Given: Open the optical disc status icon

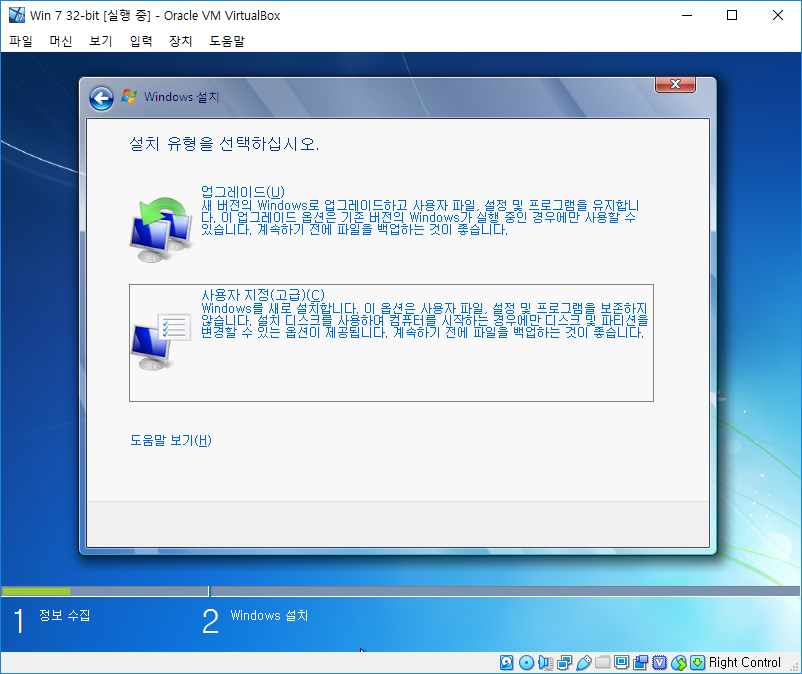Looking at the screenshot, I should tap(526, 662).
